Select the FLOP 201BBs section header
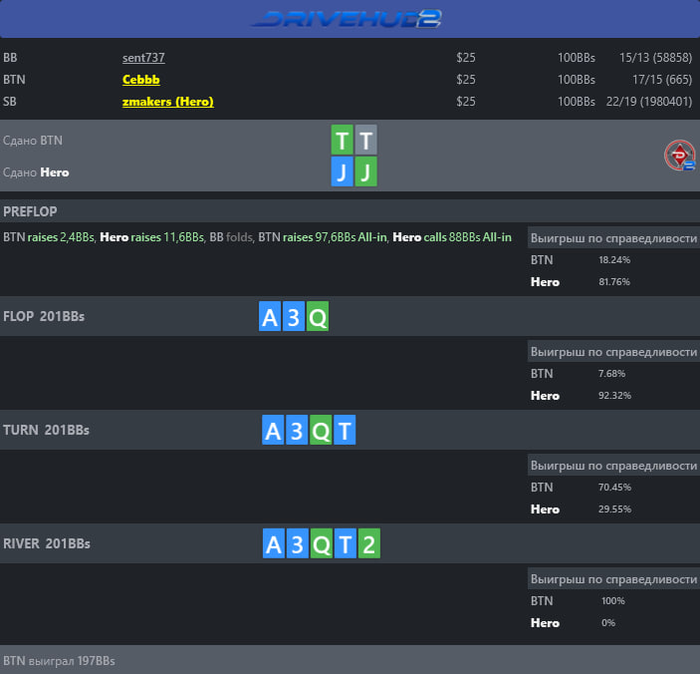 [x=350, y=316]
